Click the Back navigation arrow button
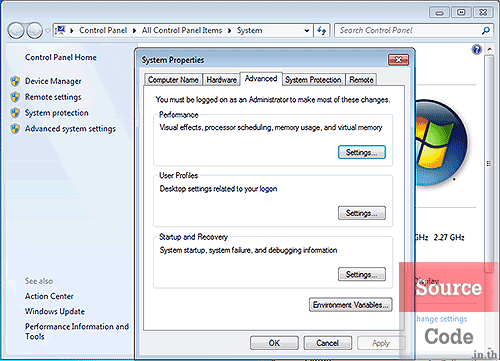This screenshot has width=500, height=361. tap(16, 31)
